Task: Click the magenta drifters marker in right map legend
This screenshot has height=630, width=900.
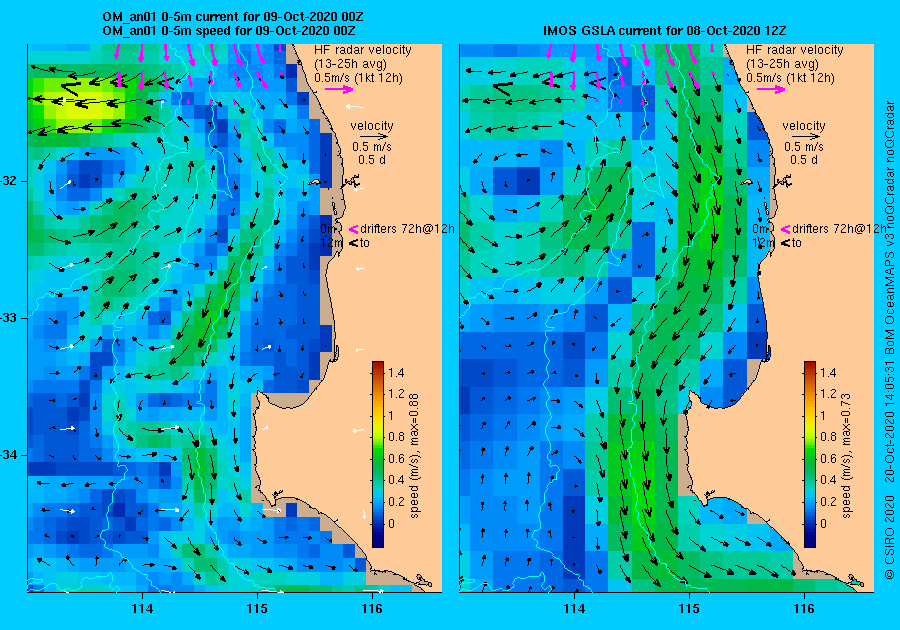Action: coord(785,229)
